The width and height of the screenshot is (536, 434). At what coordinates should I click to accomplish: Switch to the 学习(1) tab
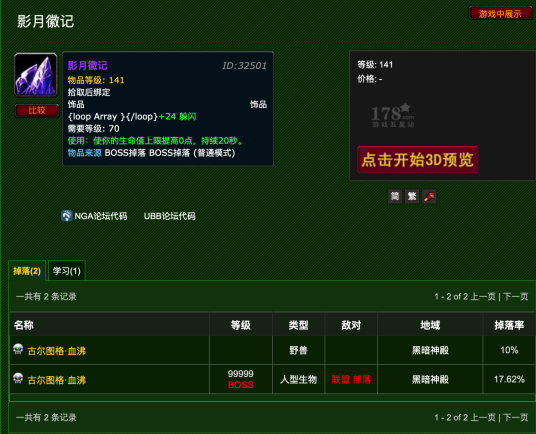pyautogui.click(x=67, y=271)
